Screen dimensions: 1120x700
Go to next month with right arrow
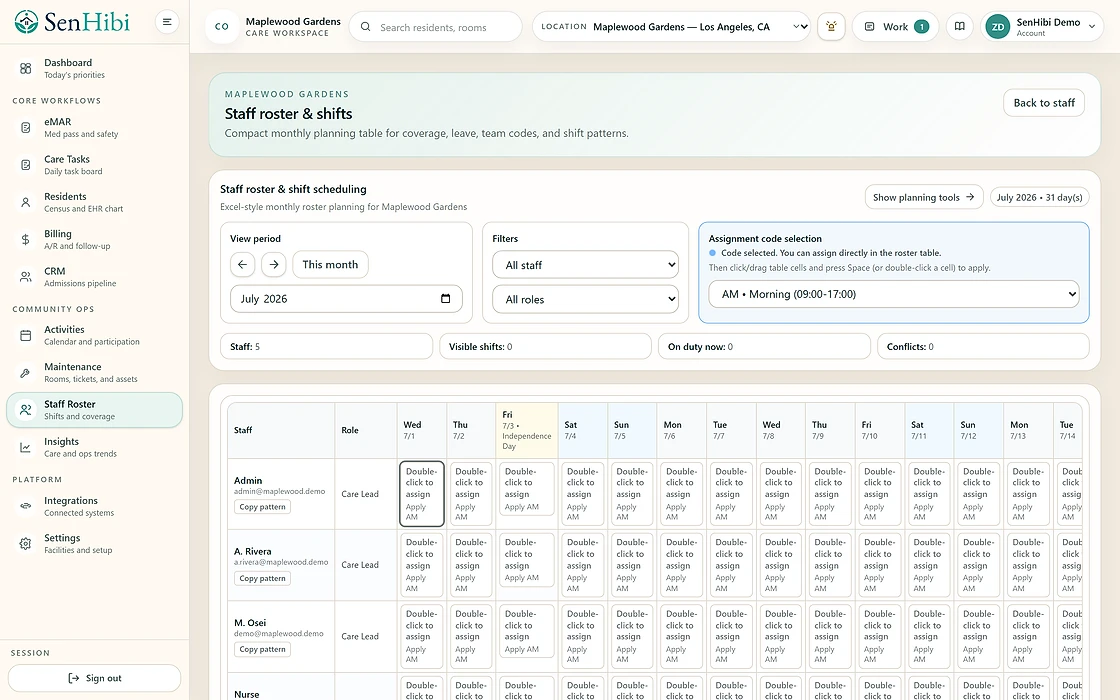tap(274, 264)
